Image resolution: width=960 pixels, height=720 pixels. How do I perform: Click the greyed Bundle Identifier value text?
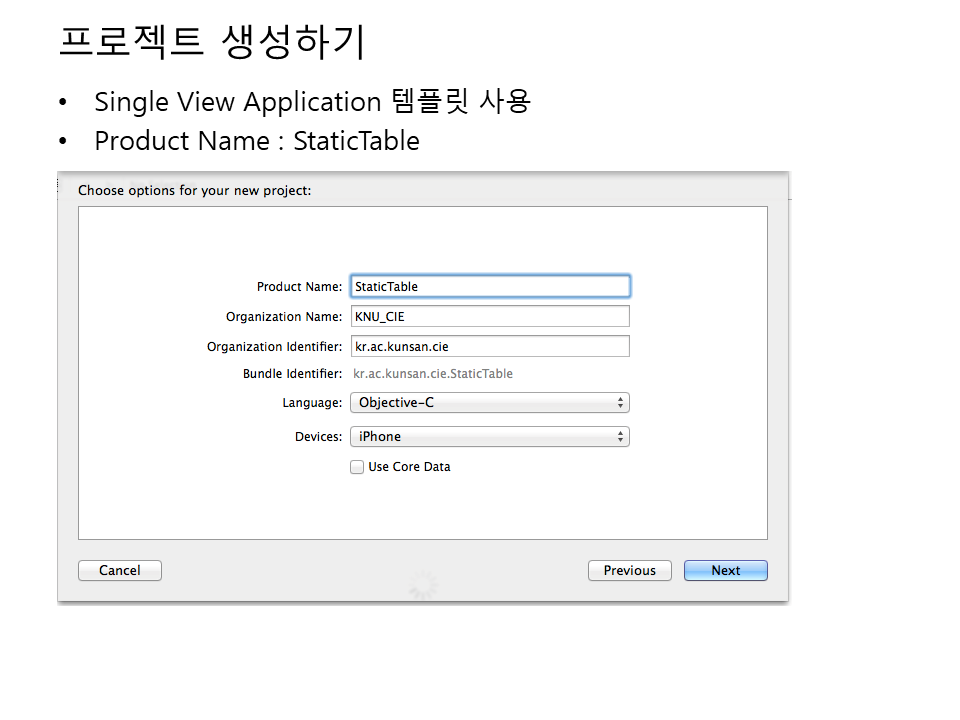click(433, 374)
